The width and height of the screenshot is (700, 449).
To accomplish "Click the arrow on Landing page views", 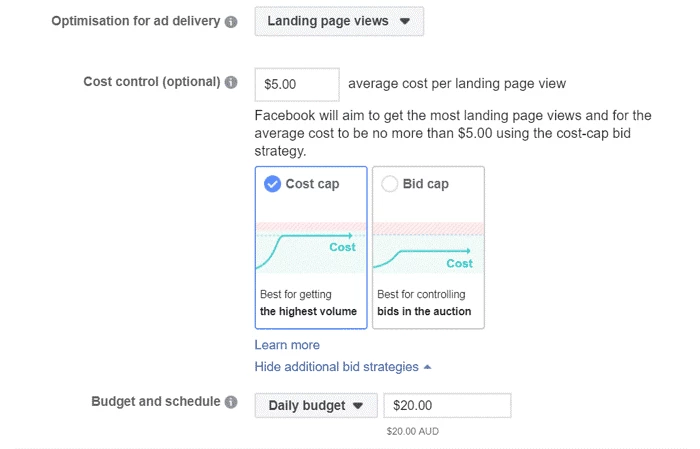I will (x=405, y=21).
